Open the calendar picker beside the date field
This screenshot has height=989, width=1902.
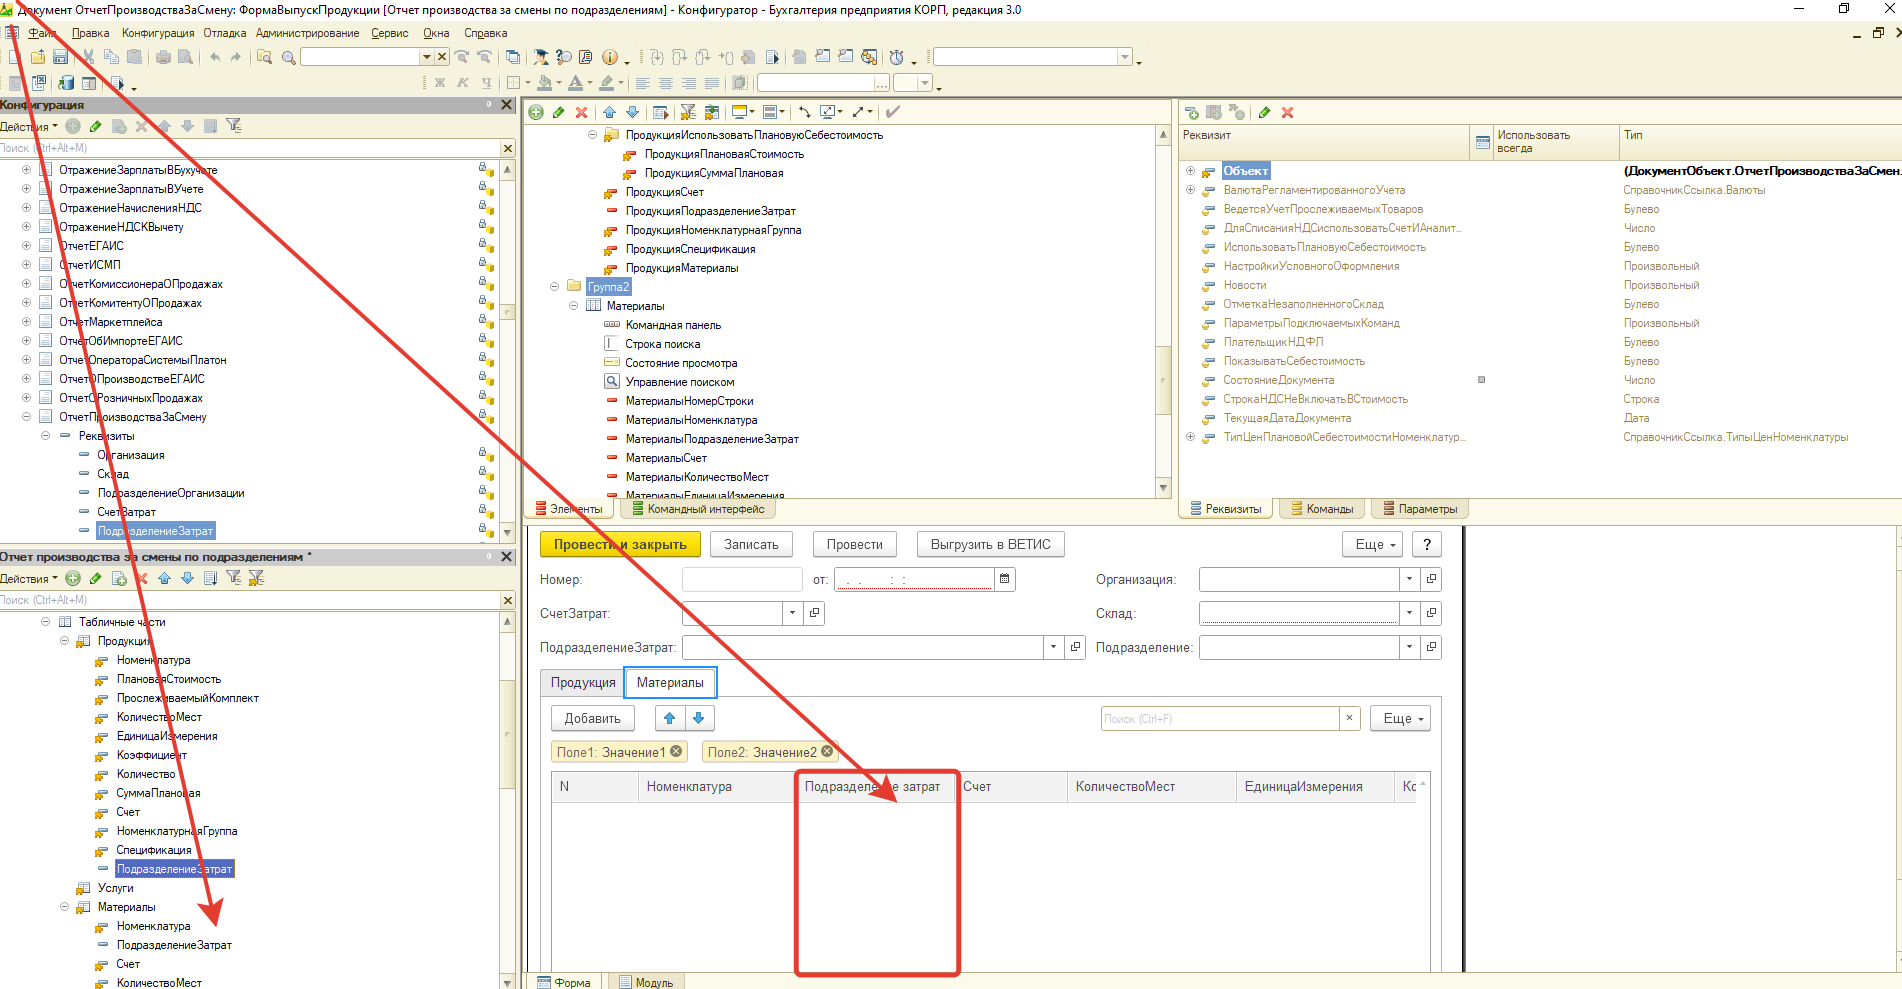(1004, 579)
